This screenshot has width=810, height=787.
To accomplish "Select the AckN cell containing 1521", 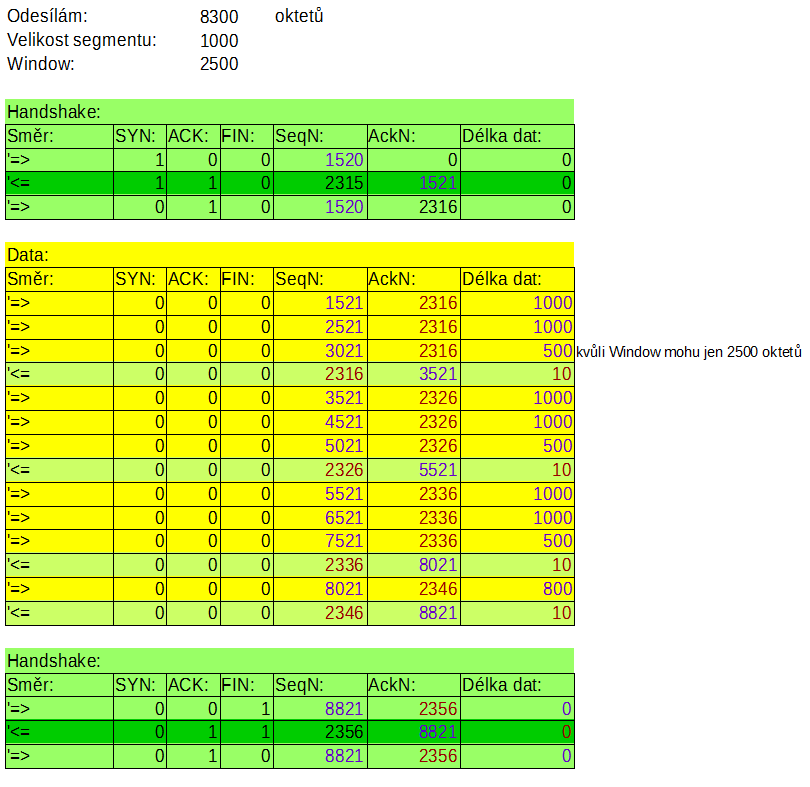I will coord(413,183).
